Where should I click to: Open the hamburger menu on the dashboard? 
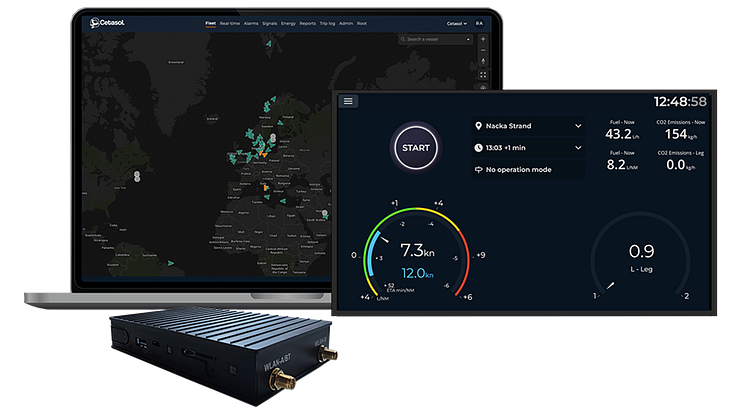pyautogui.click(x=349, y=101)
